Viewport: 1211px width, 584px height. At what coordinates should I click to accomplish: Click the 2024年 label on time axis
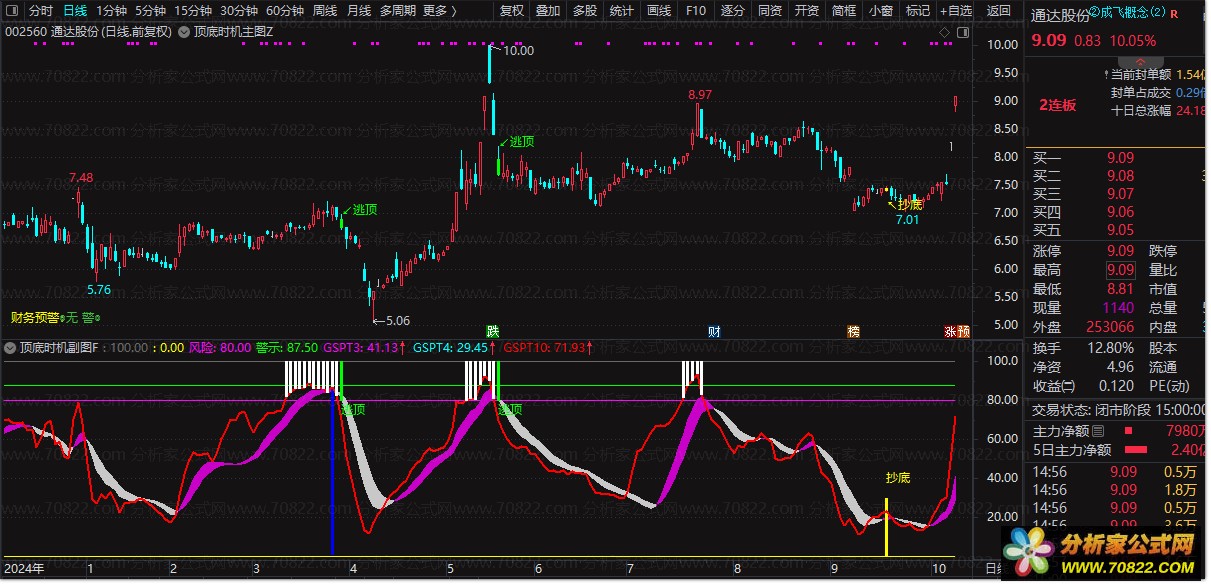(x=24, y=569)
